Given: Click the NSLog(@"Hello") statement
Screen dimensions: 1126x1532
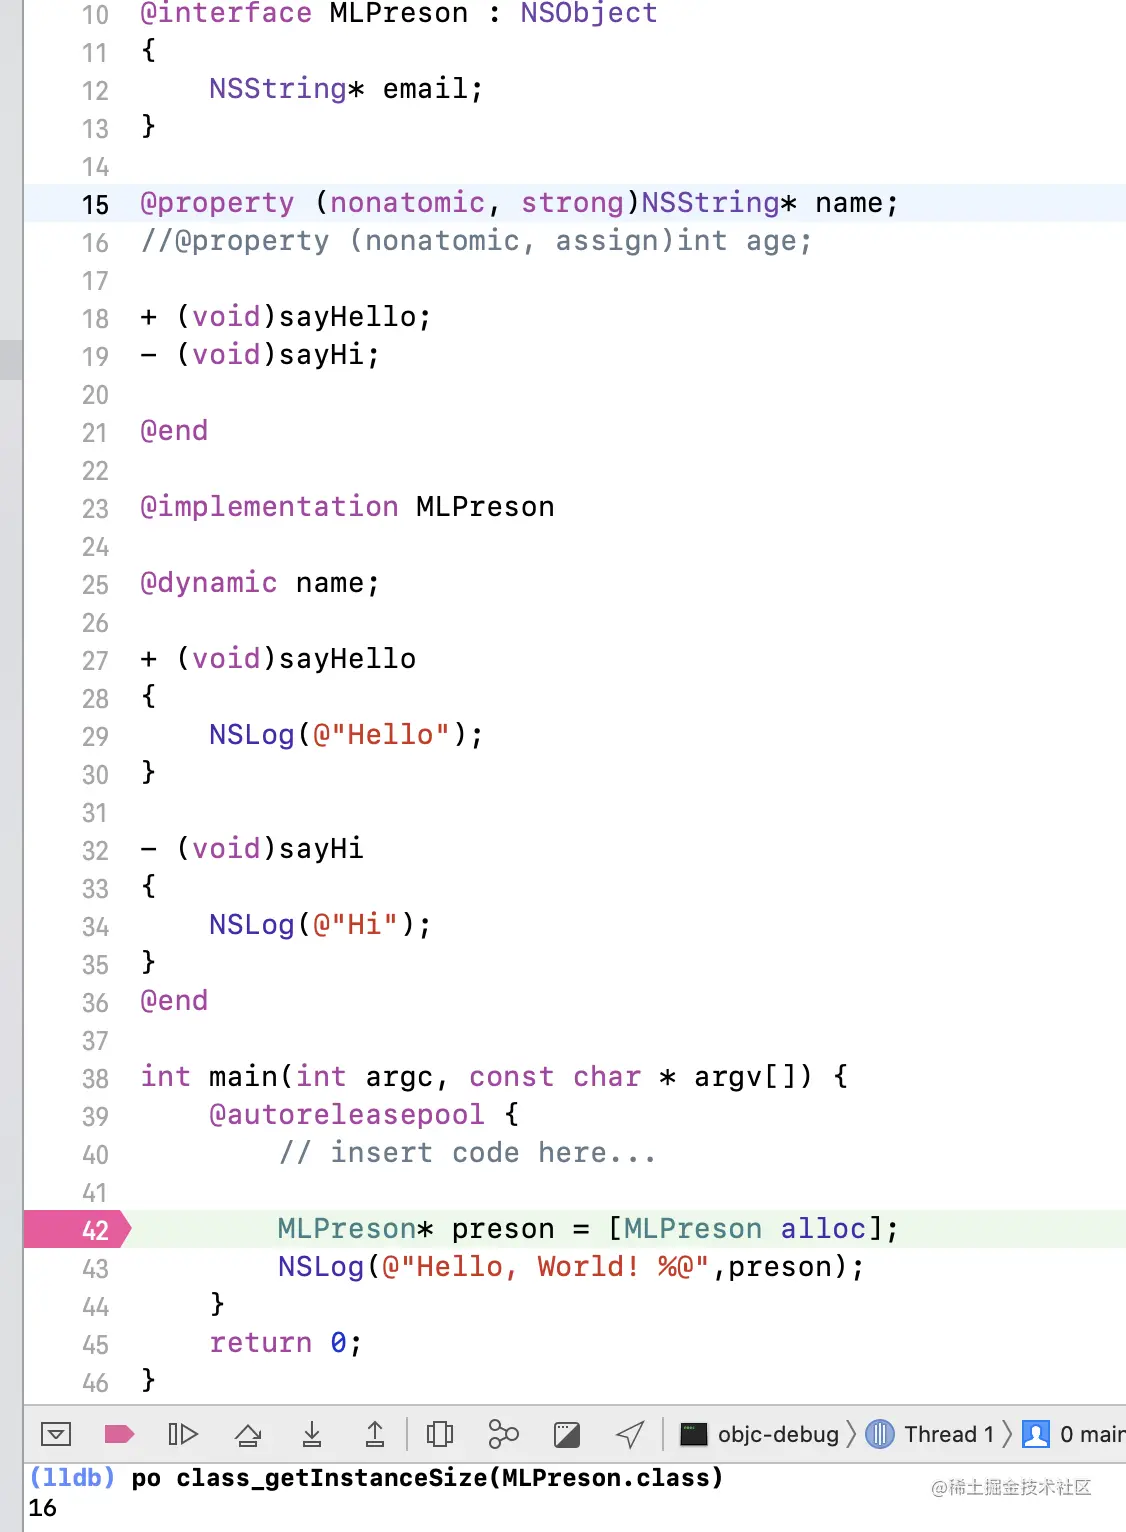Looking at the screenshot, I should [x=346, y=735].
